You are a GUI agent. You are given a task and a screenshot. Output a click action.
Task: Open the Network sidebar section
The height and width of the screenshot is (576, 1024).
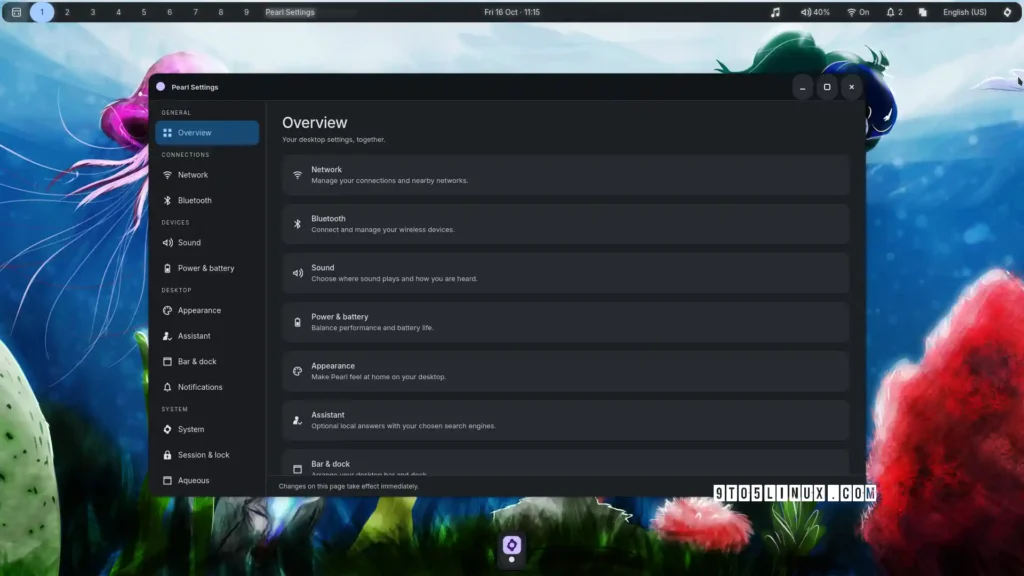tap(207, 175)
